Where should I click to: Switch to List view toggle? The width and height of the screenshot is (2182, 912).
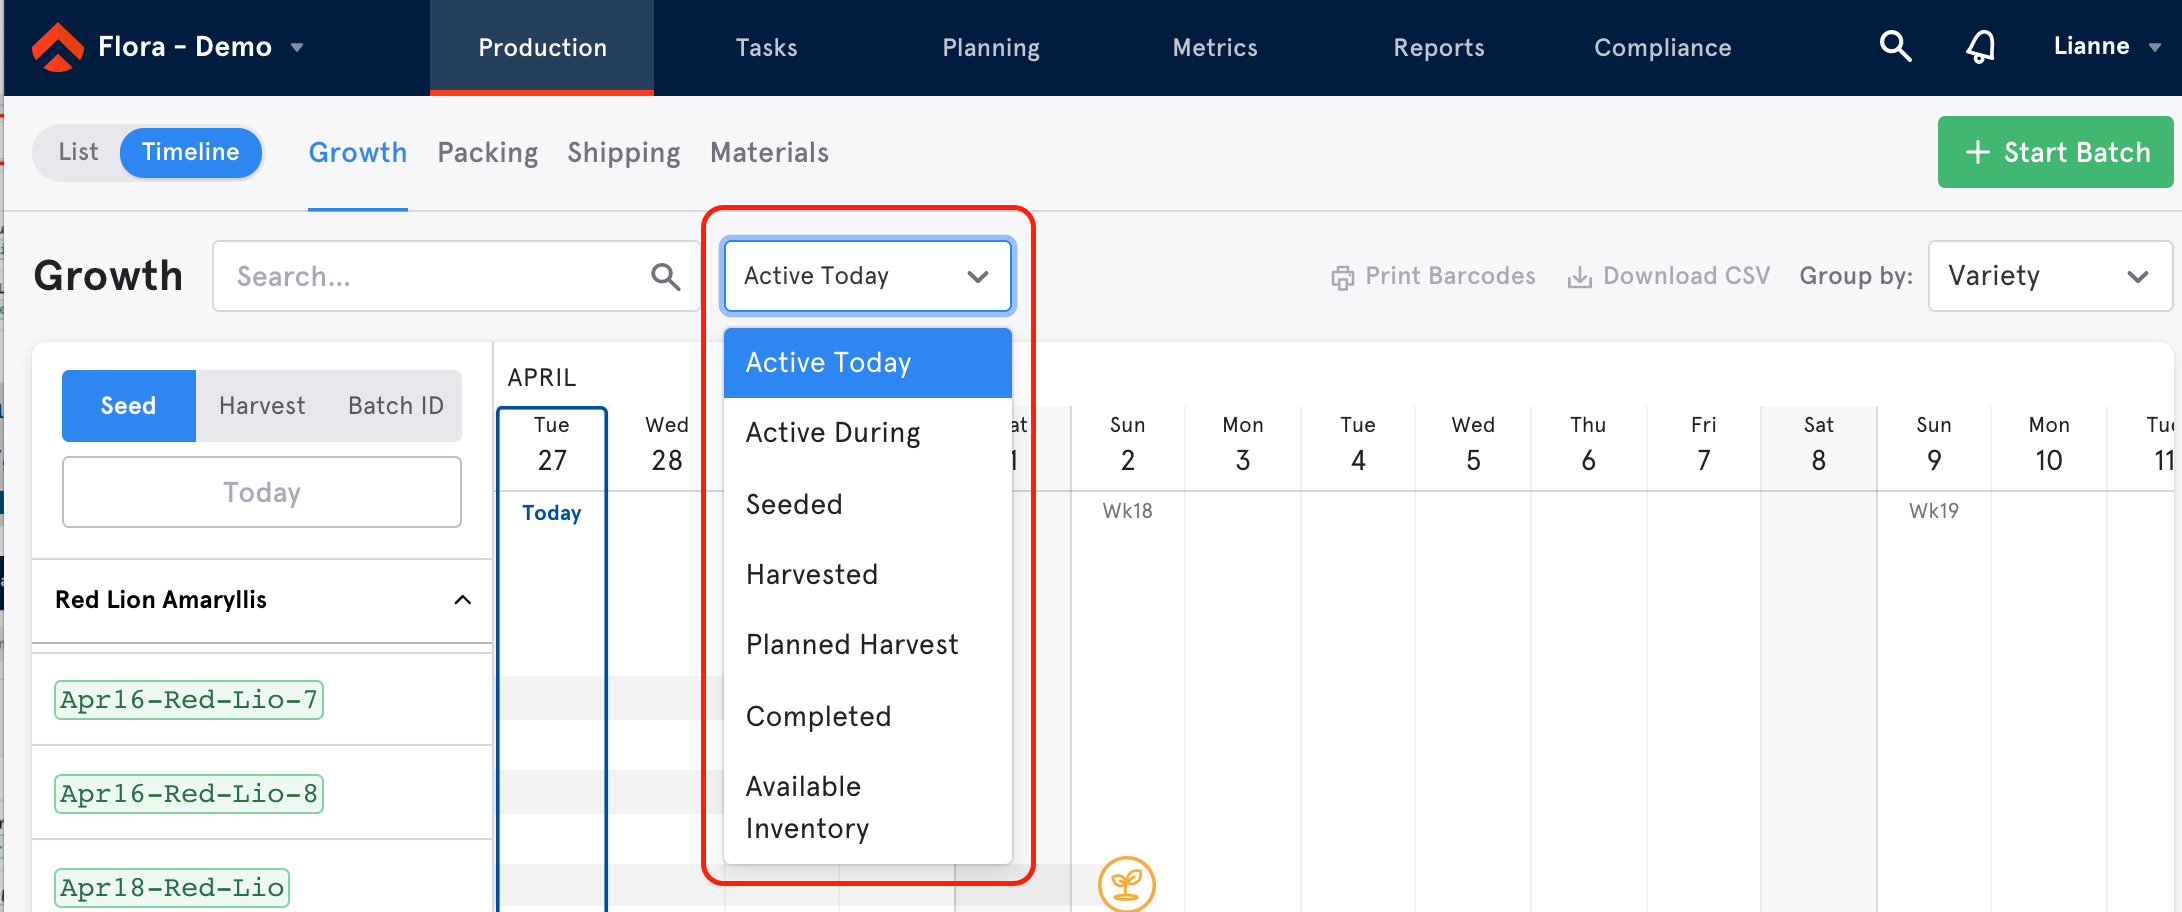(x=78, y=152)
